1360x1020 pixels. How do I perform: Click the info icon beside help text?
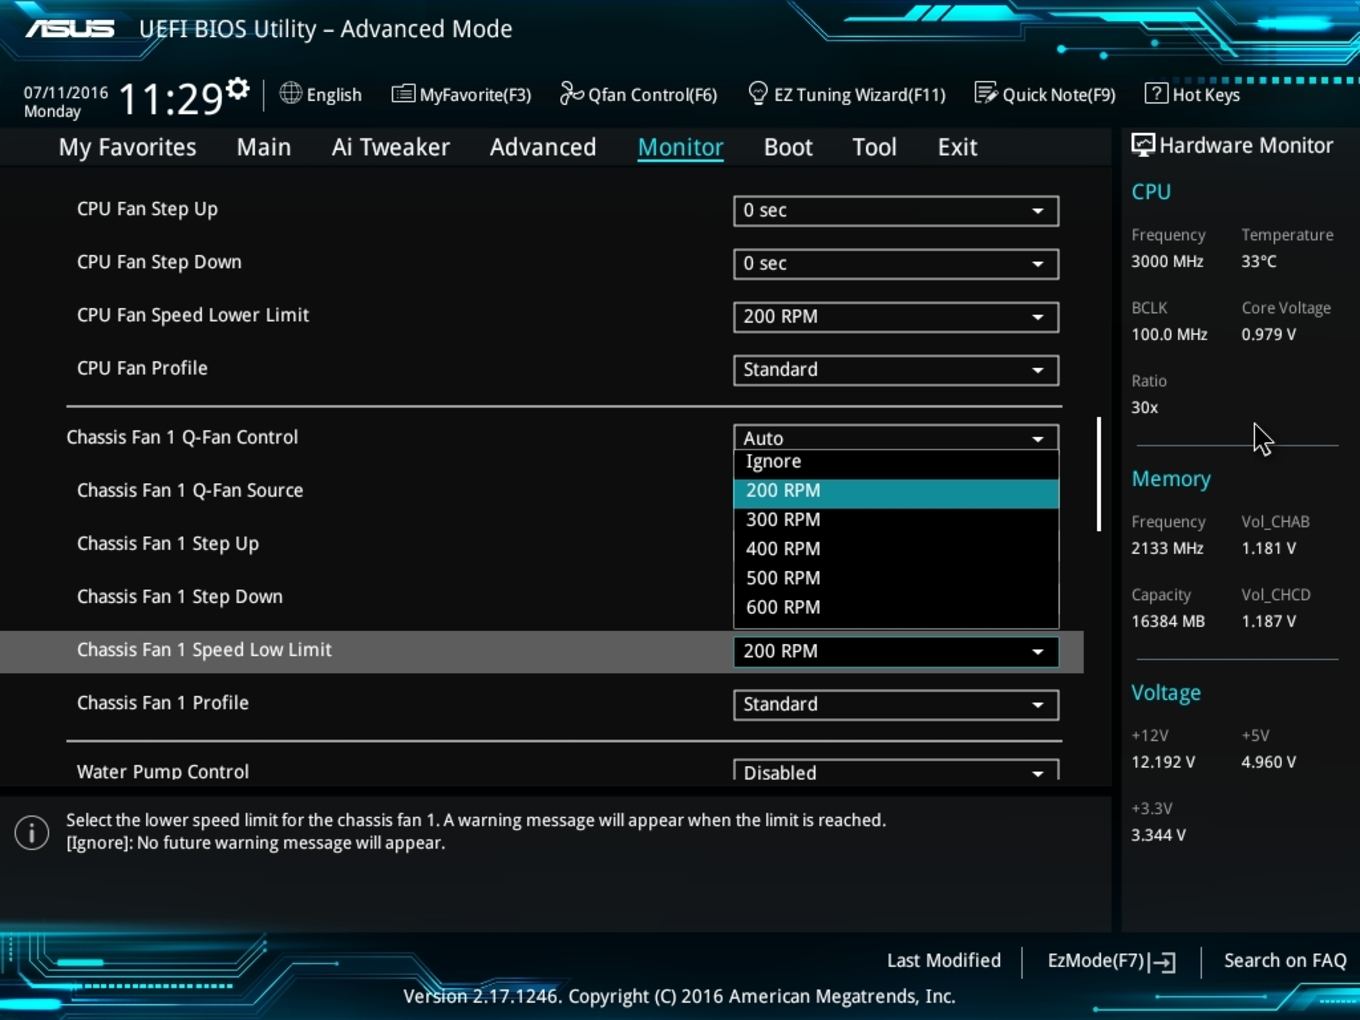pos(32,832)
